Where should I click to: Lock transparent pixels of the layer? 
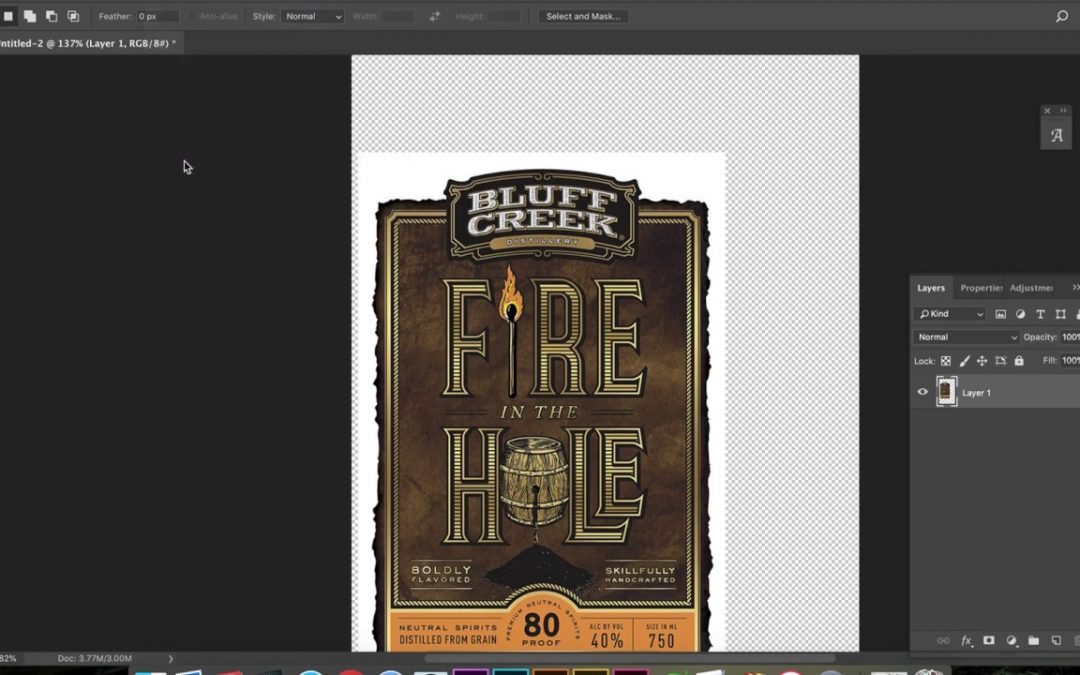point(946,361)
